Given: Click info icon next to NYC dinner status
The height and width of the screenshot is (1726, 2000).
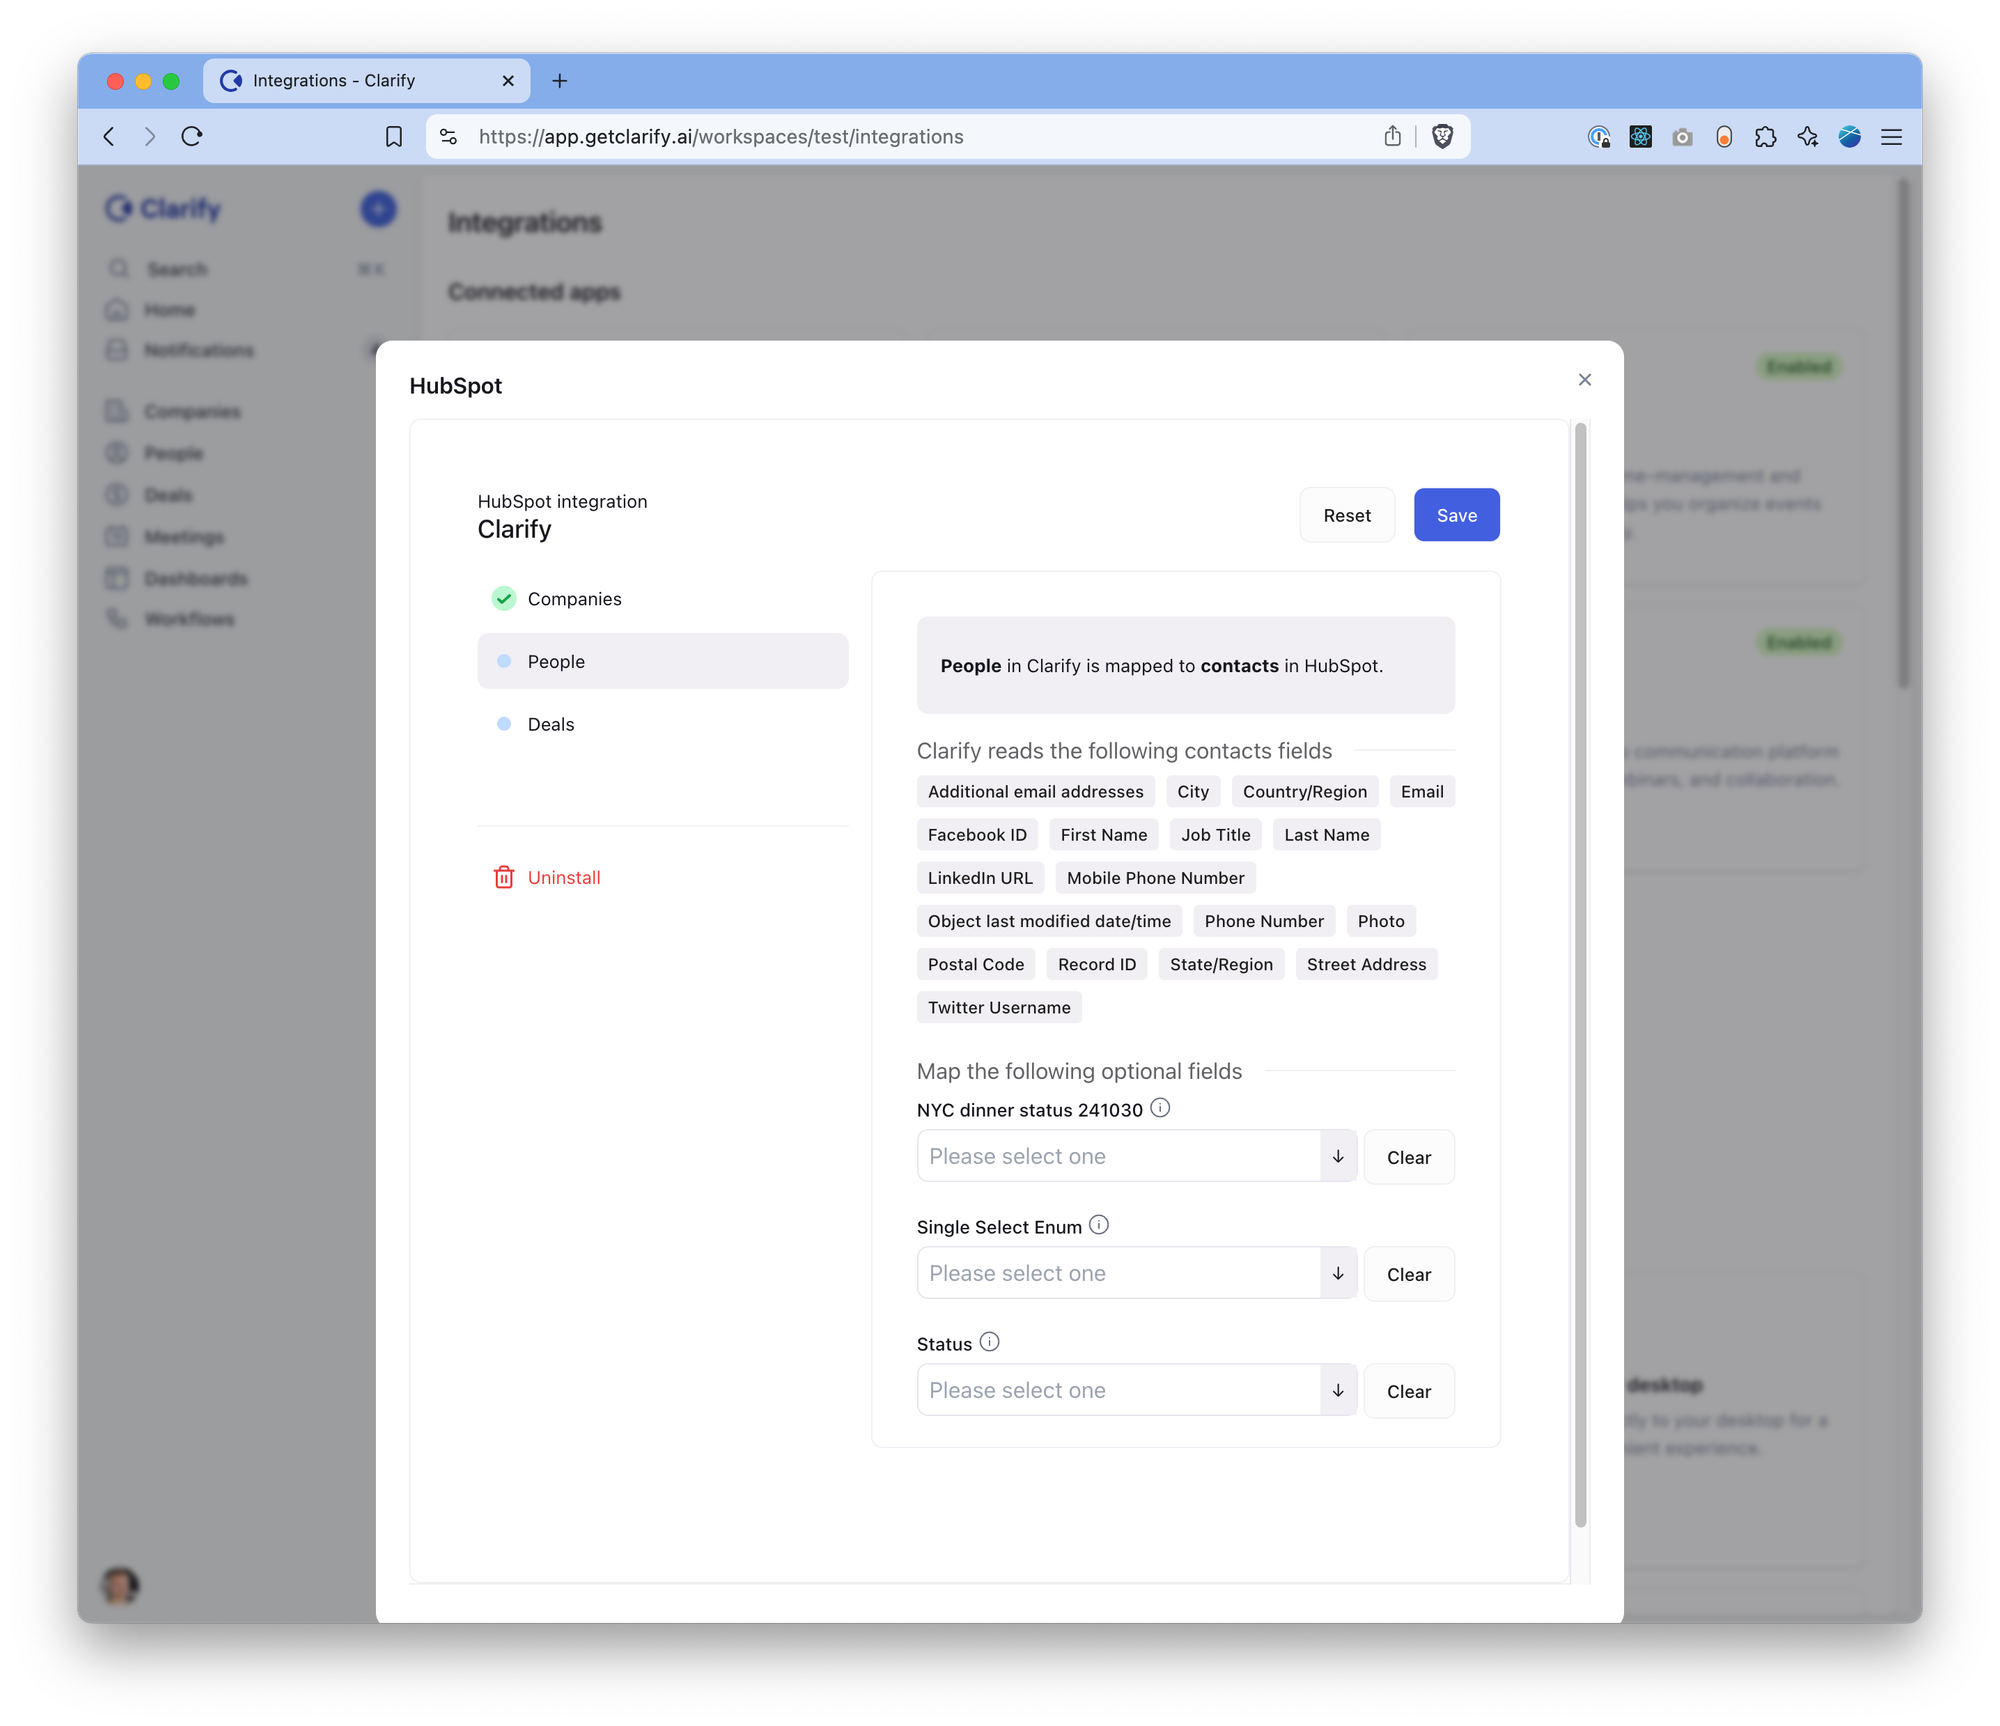Looking at the screenshot, I should (x=1160, y=1108).
